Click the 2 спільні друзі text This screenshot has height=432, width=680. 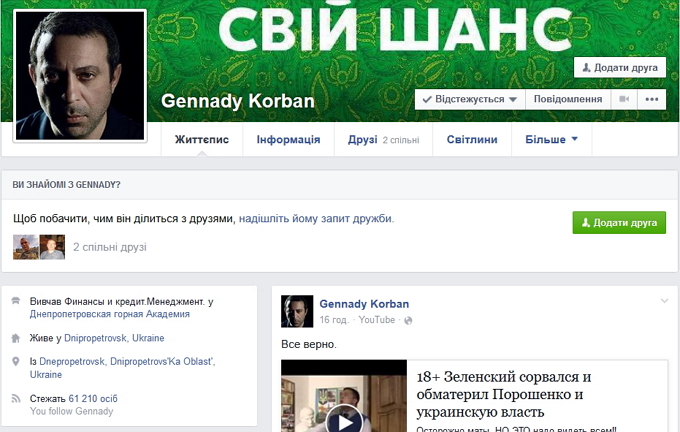pyautogui.click(x=110, y=247)
